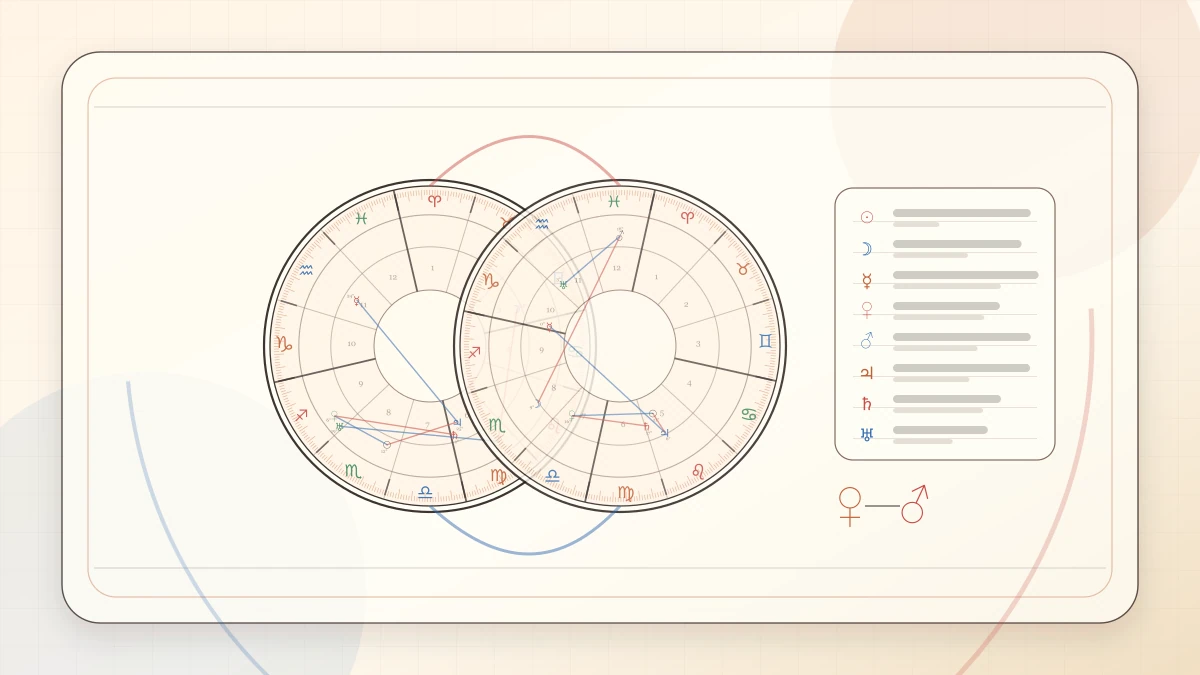Click the Gemini sign on the right chart

tap(765, 341)
